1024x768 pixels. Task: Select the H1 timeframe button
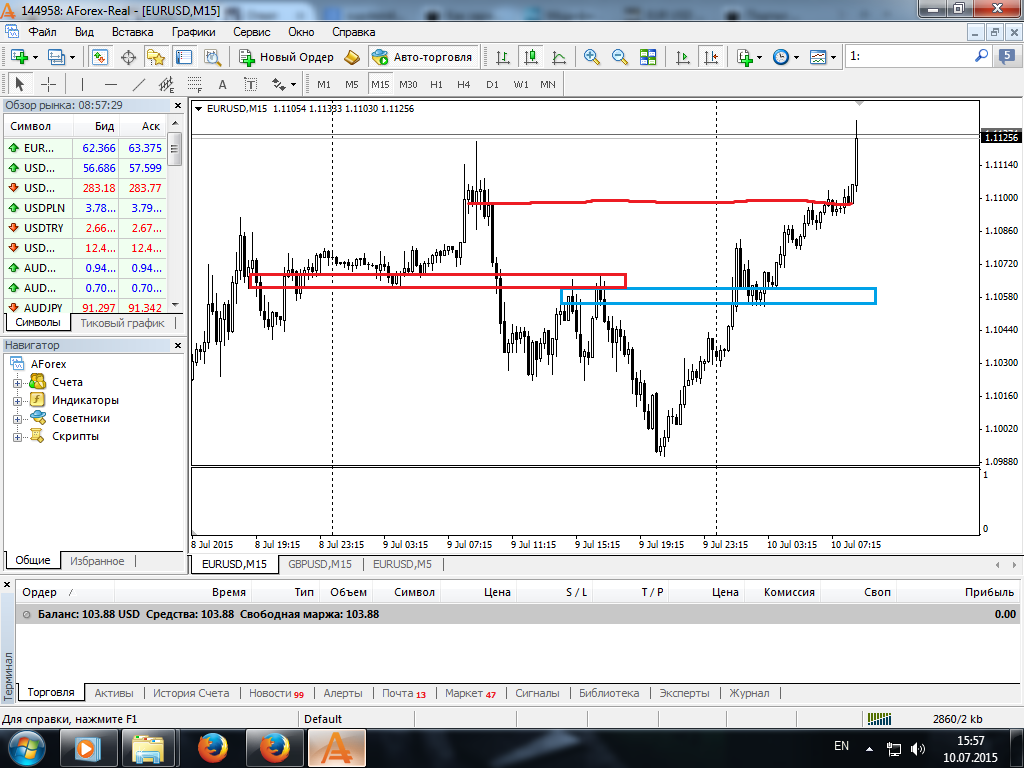(x=436, y=84)
